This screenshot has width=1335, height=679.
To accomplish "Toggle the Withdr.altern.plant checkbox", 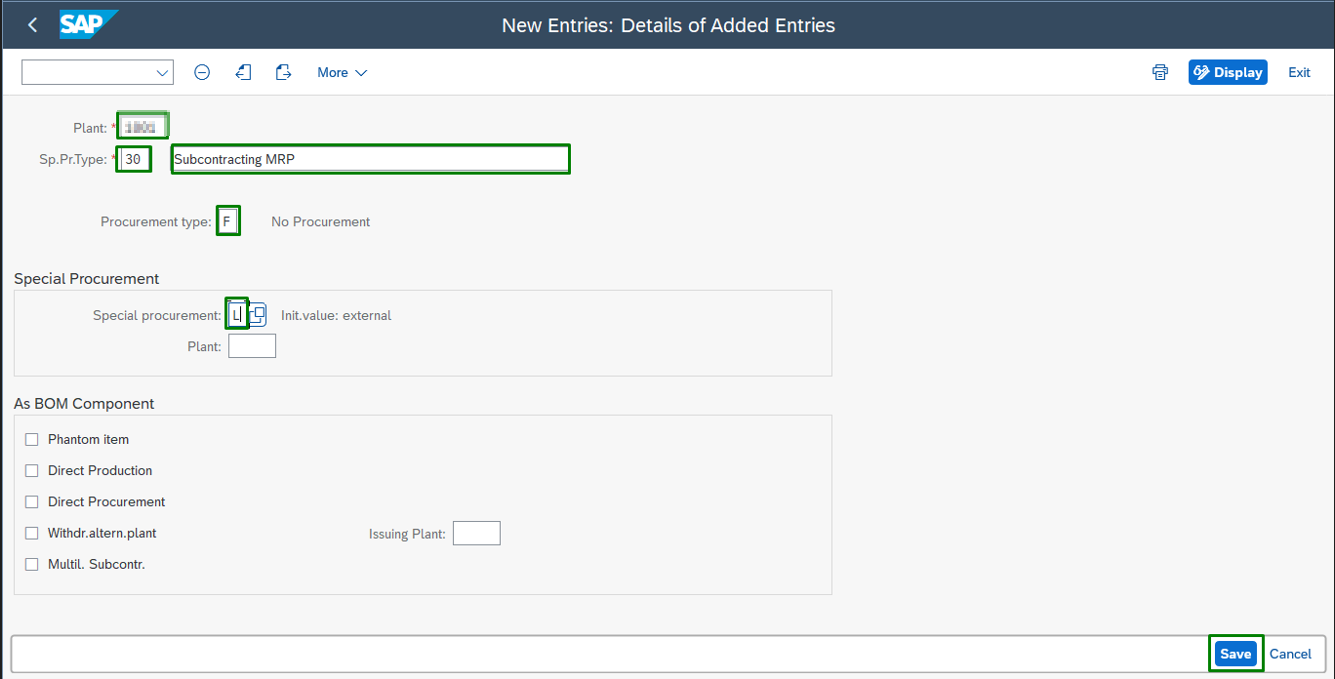I will coord(32,533).
